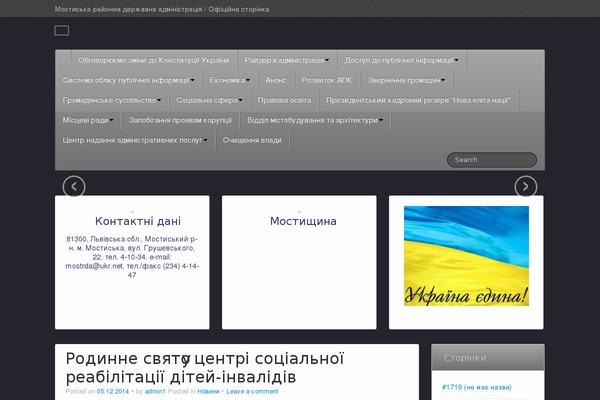600x400 pixels.
Task: Open the Анонс menu item
Action: pos(276,80)
